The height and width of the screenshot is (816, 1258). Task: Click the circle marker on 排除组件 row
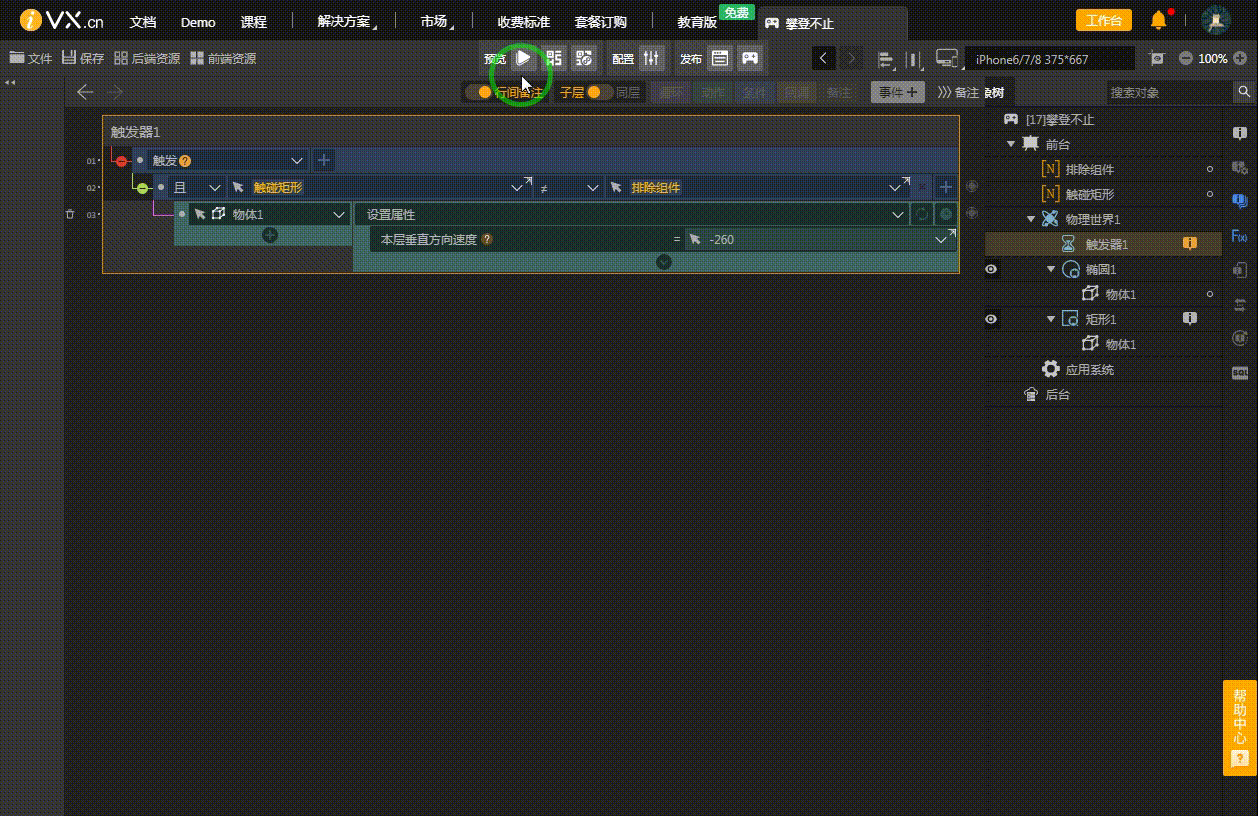(1210, 169)
